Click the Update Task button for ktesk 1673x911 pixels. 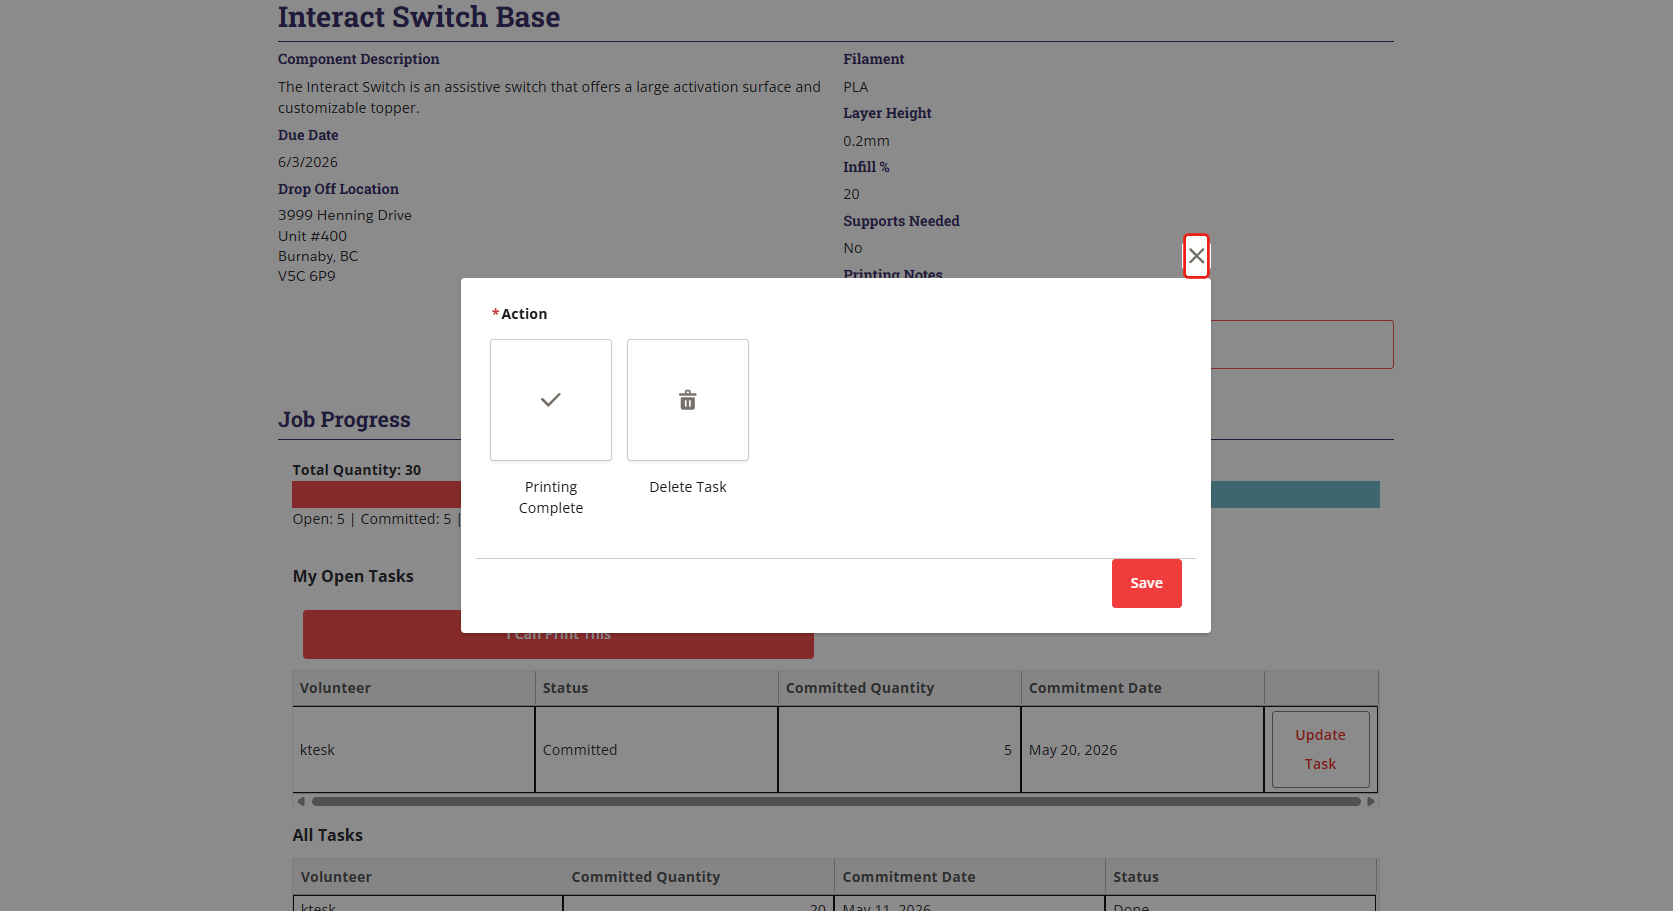click(1320, 749)
